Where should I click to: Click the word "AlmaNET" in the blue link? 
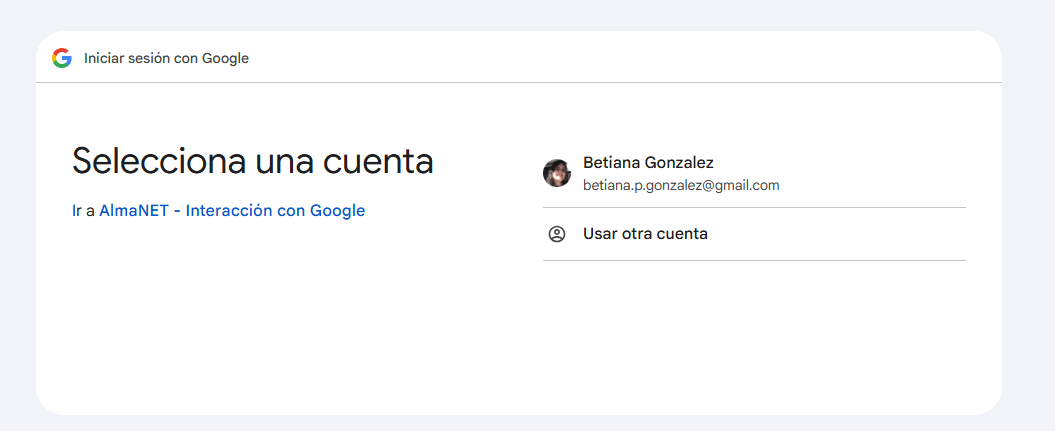pyautogui.click(x=133, y=210)
